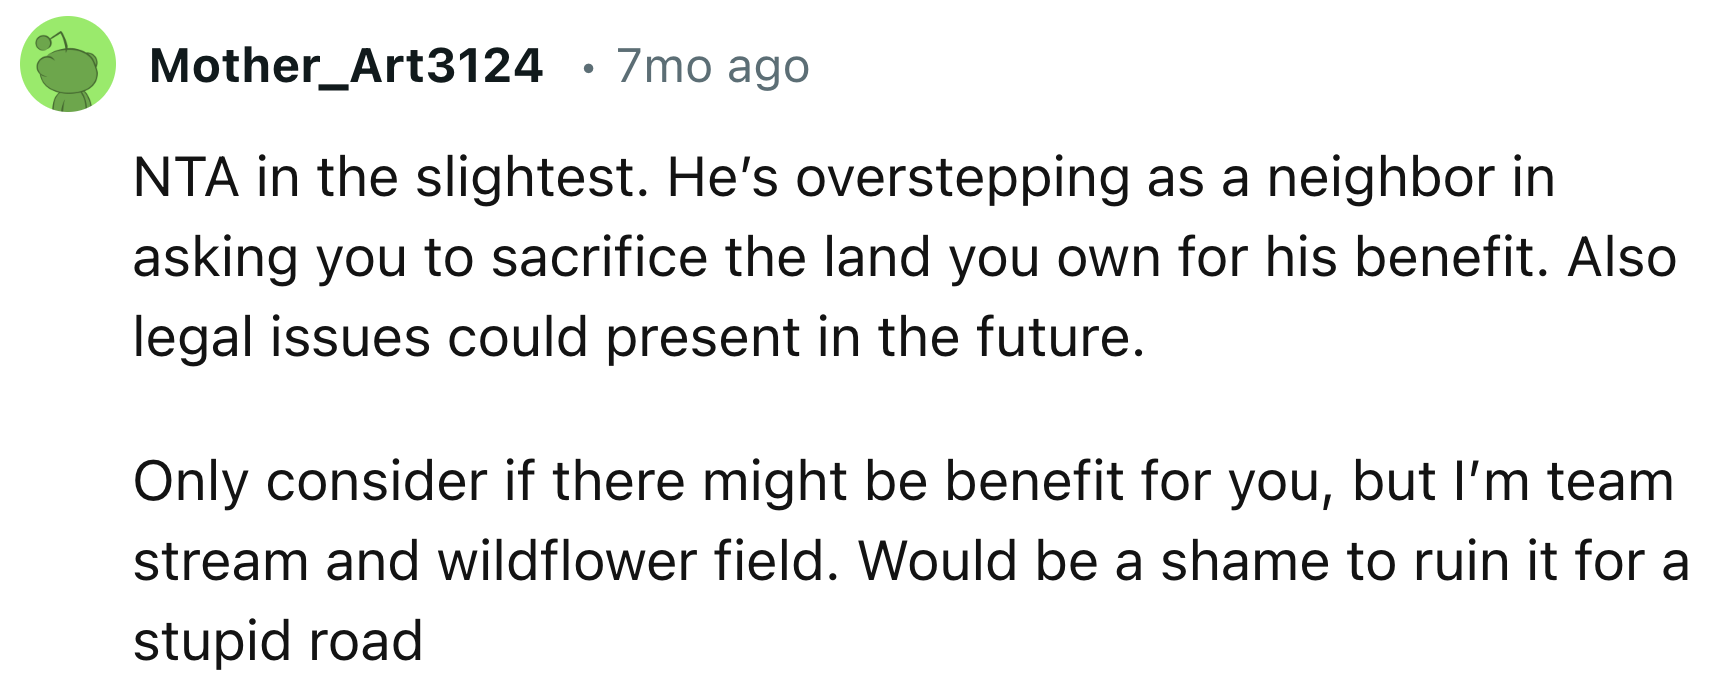The height and width of the screenshot is (682, 1710).
Task: Click the "7mo ago" timestamp
Action: click(x=712, y=66)
